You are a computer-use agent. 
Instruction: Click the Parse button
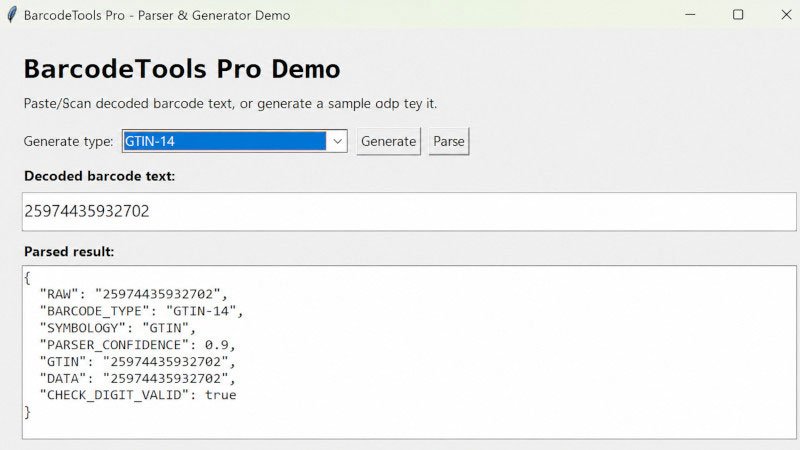tap(448, 141)
